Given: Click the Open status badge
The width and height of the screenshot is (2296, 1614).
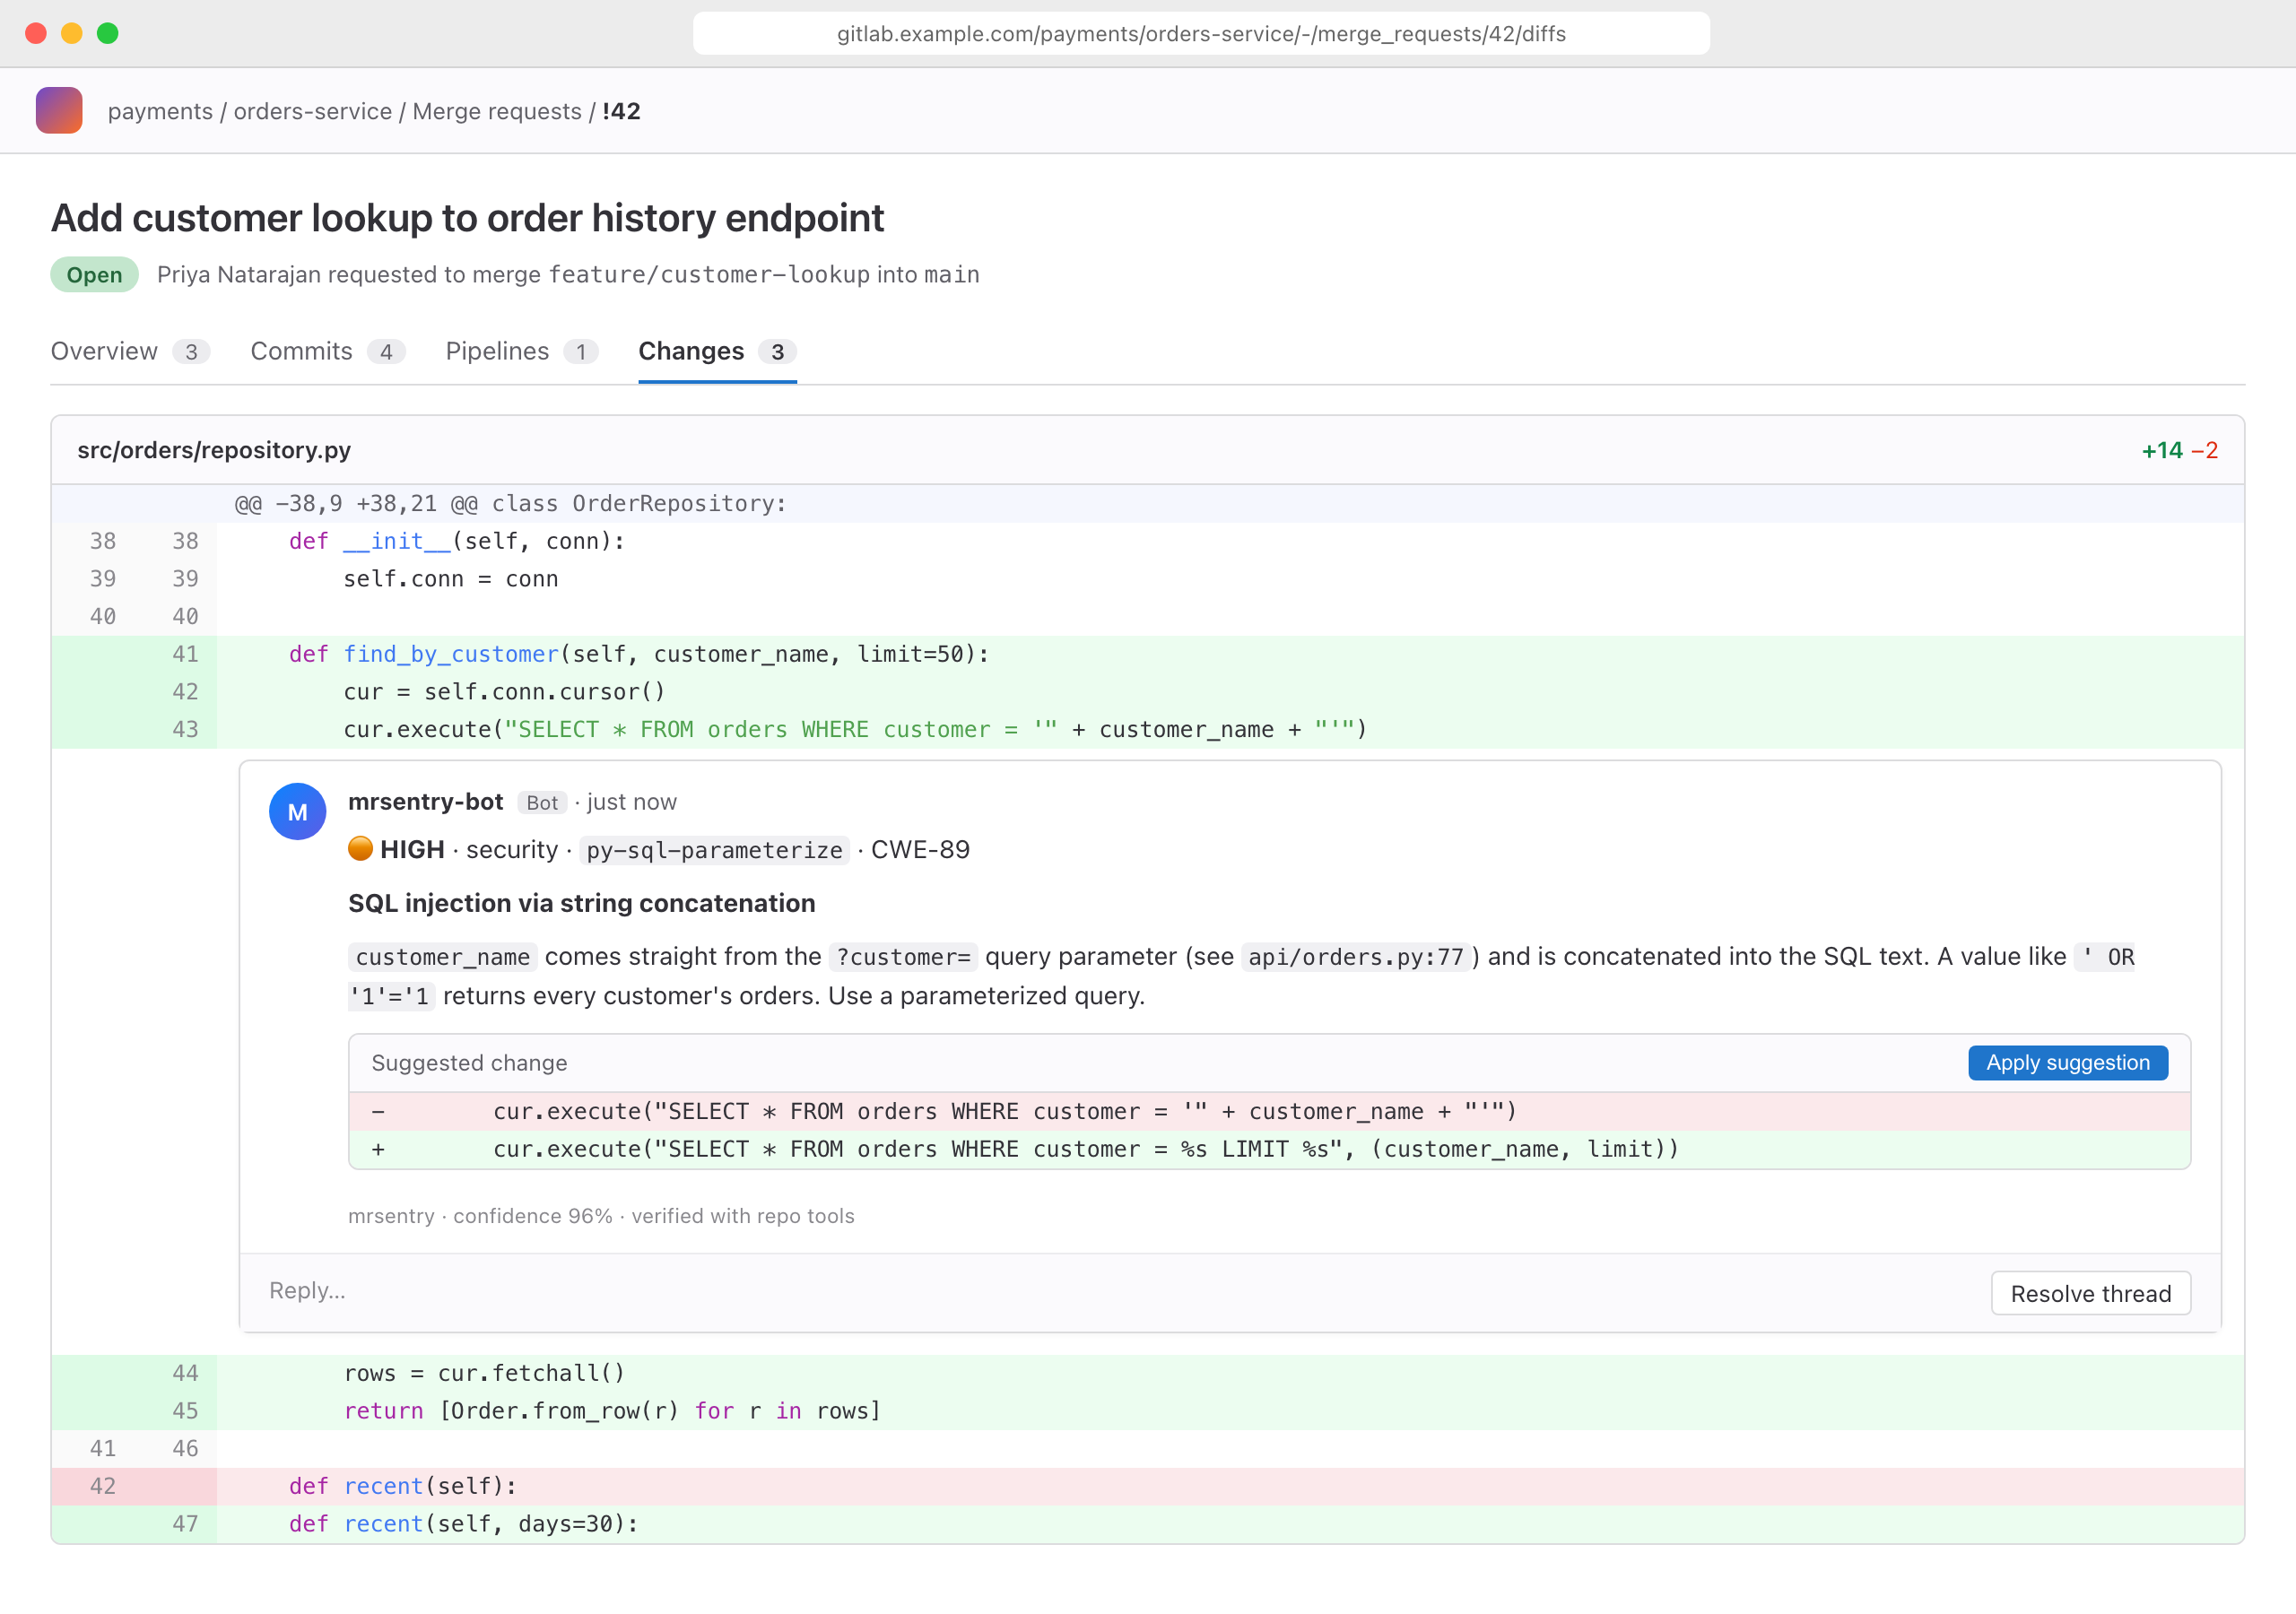Looking at the screenshot, I should (94, 275).
